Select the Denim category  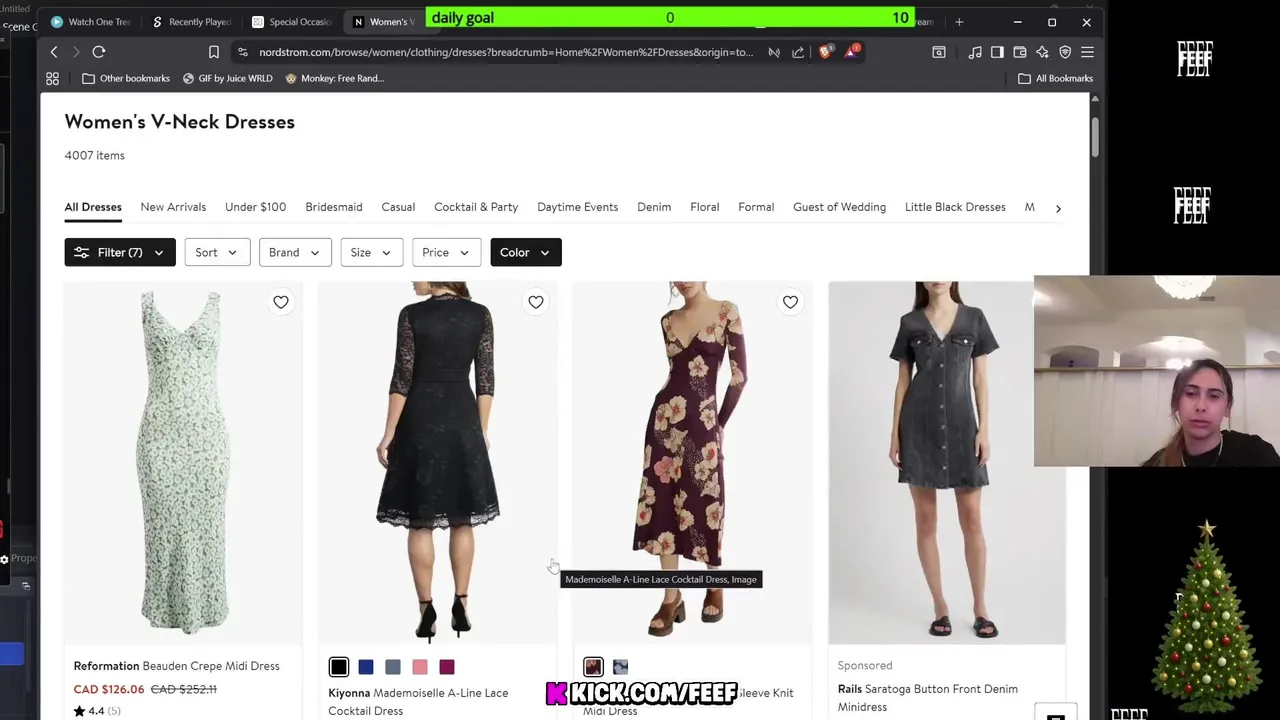654,207
